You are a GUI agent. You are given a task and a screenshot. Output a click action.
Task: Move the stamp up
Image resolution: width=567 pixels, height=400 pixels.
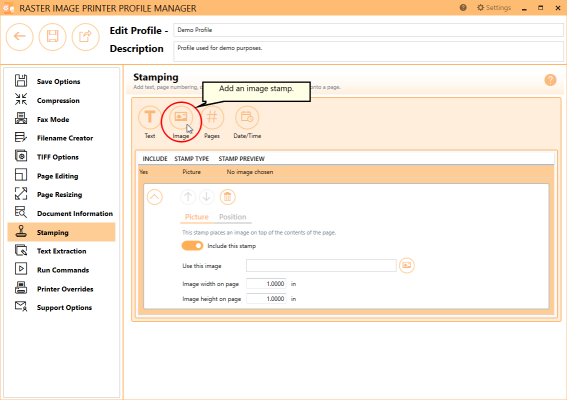click(x=188, y=197)
